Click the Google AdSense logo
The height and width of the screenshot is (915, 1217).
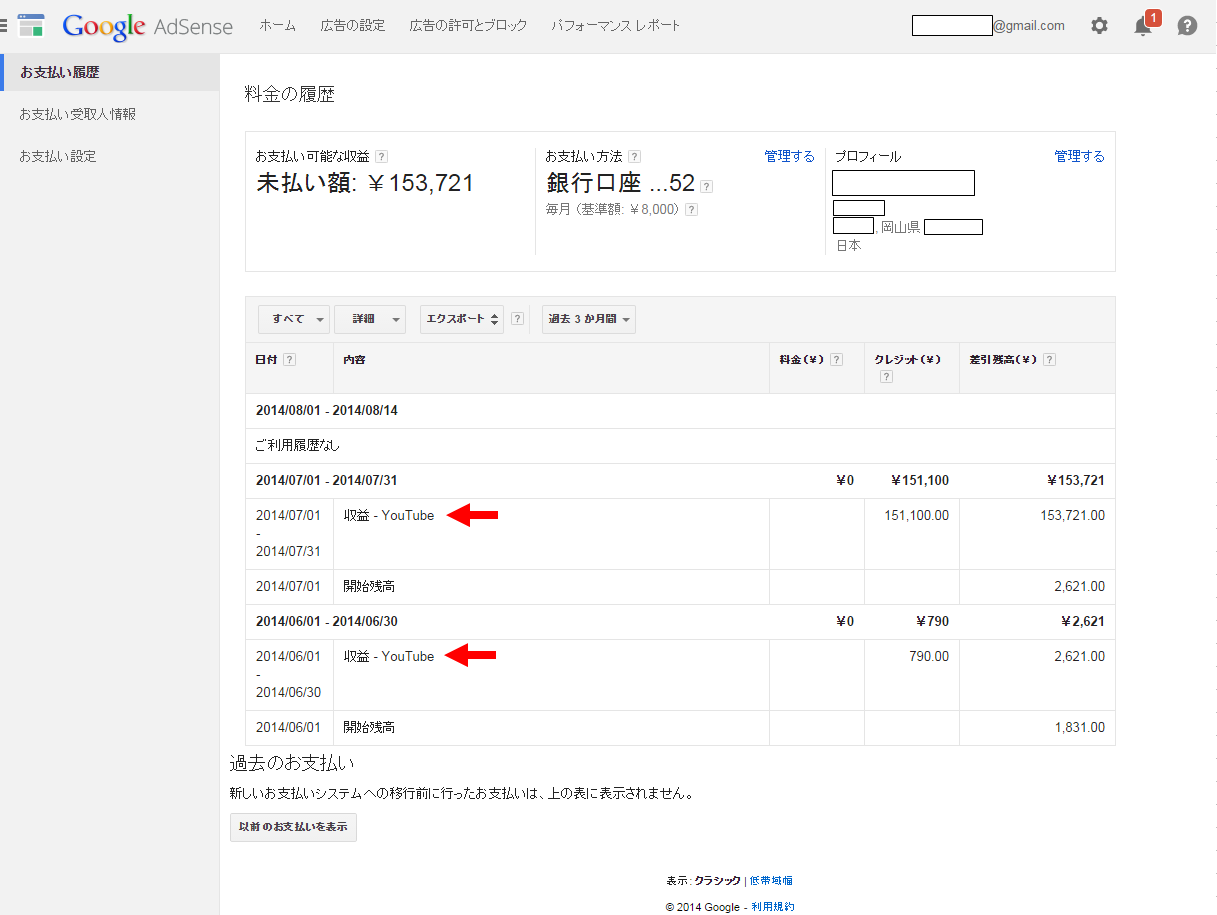point(147,26)
